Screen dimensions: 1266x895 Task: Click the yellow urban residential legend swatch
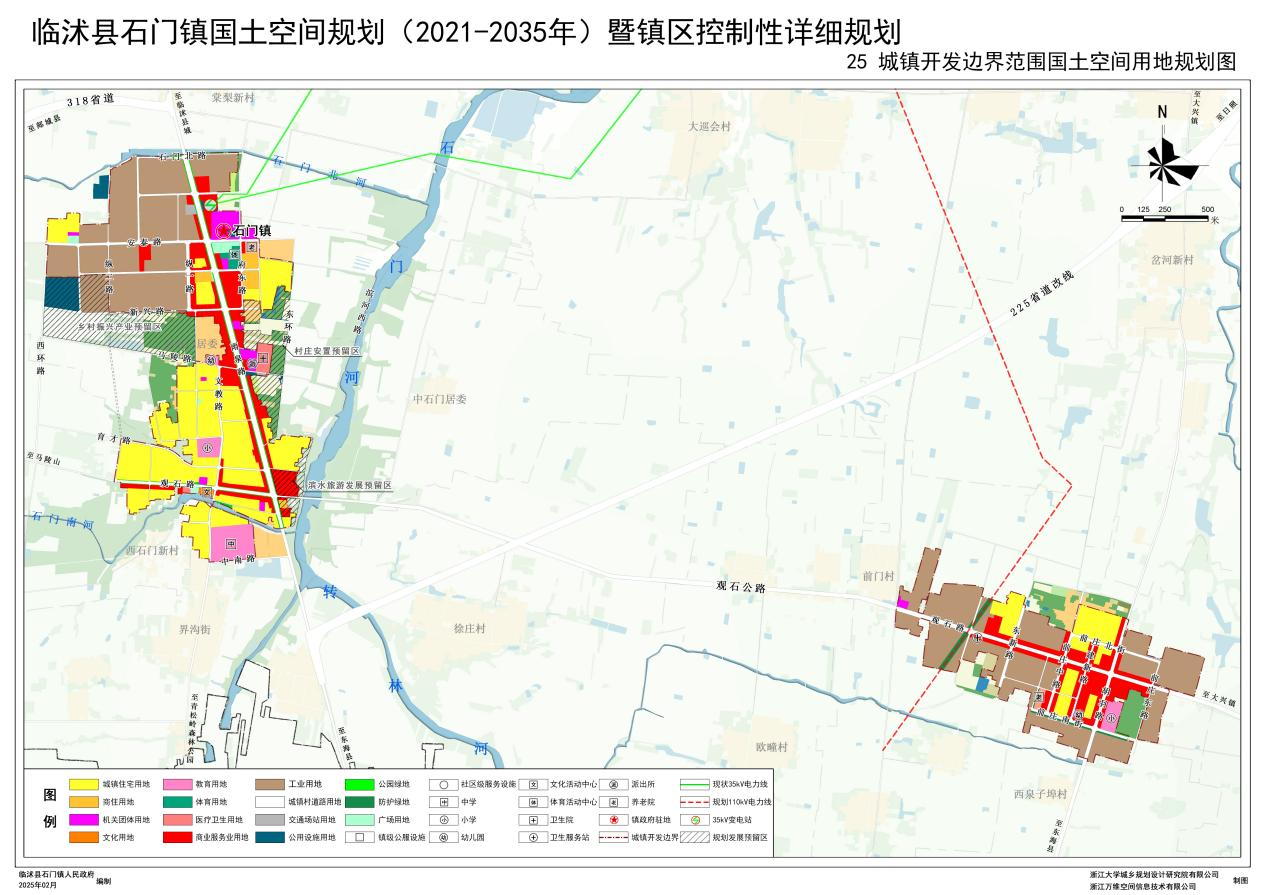[83, 785]
